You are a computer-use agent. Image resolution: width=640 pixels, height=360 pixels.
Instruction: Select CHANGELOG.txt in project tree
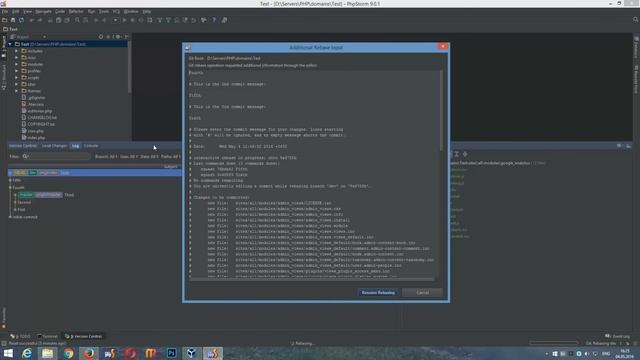[x=39, y=118]
